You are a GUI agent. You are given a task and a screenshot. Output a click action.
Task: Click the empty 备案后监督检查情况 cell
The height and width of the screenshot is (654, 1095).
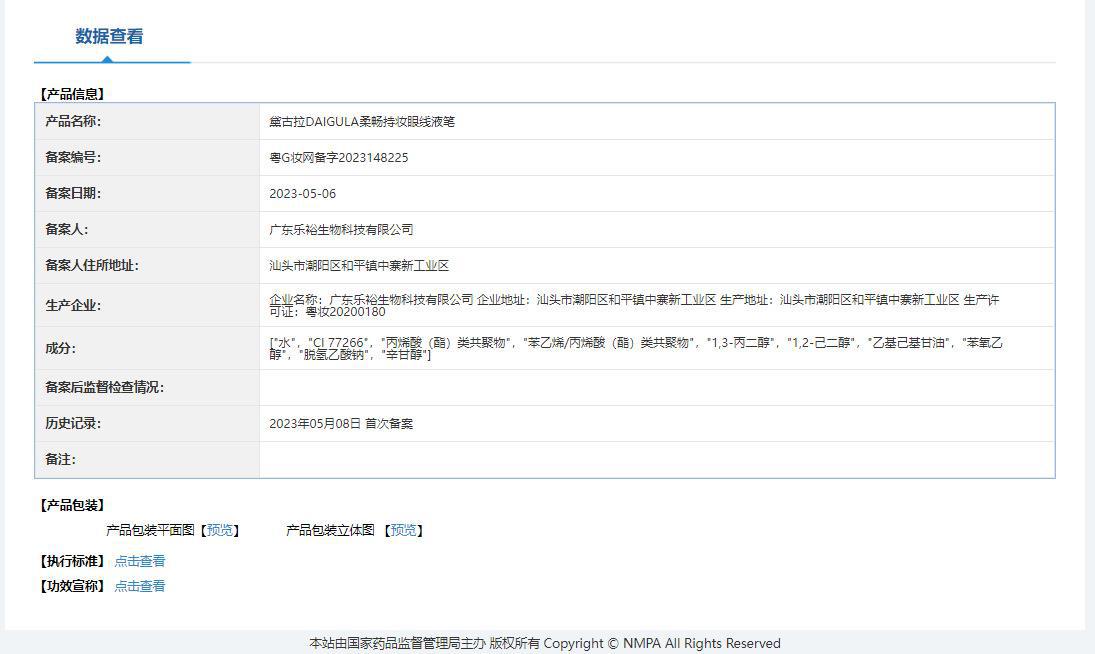(656, 387)
